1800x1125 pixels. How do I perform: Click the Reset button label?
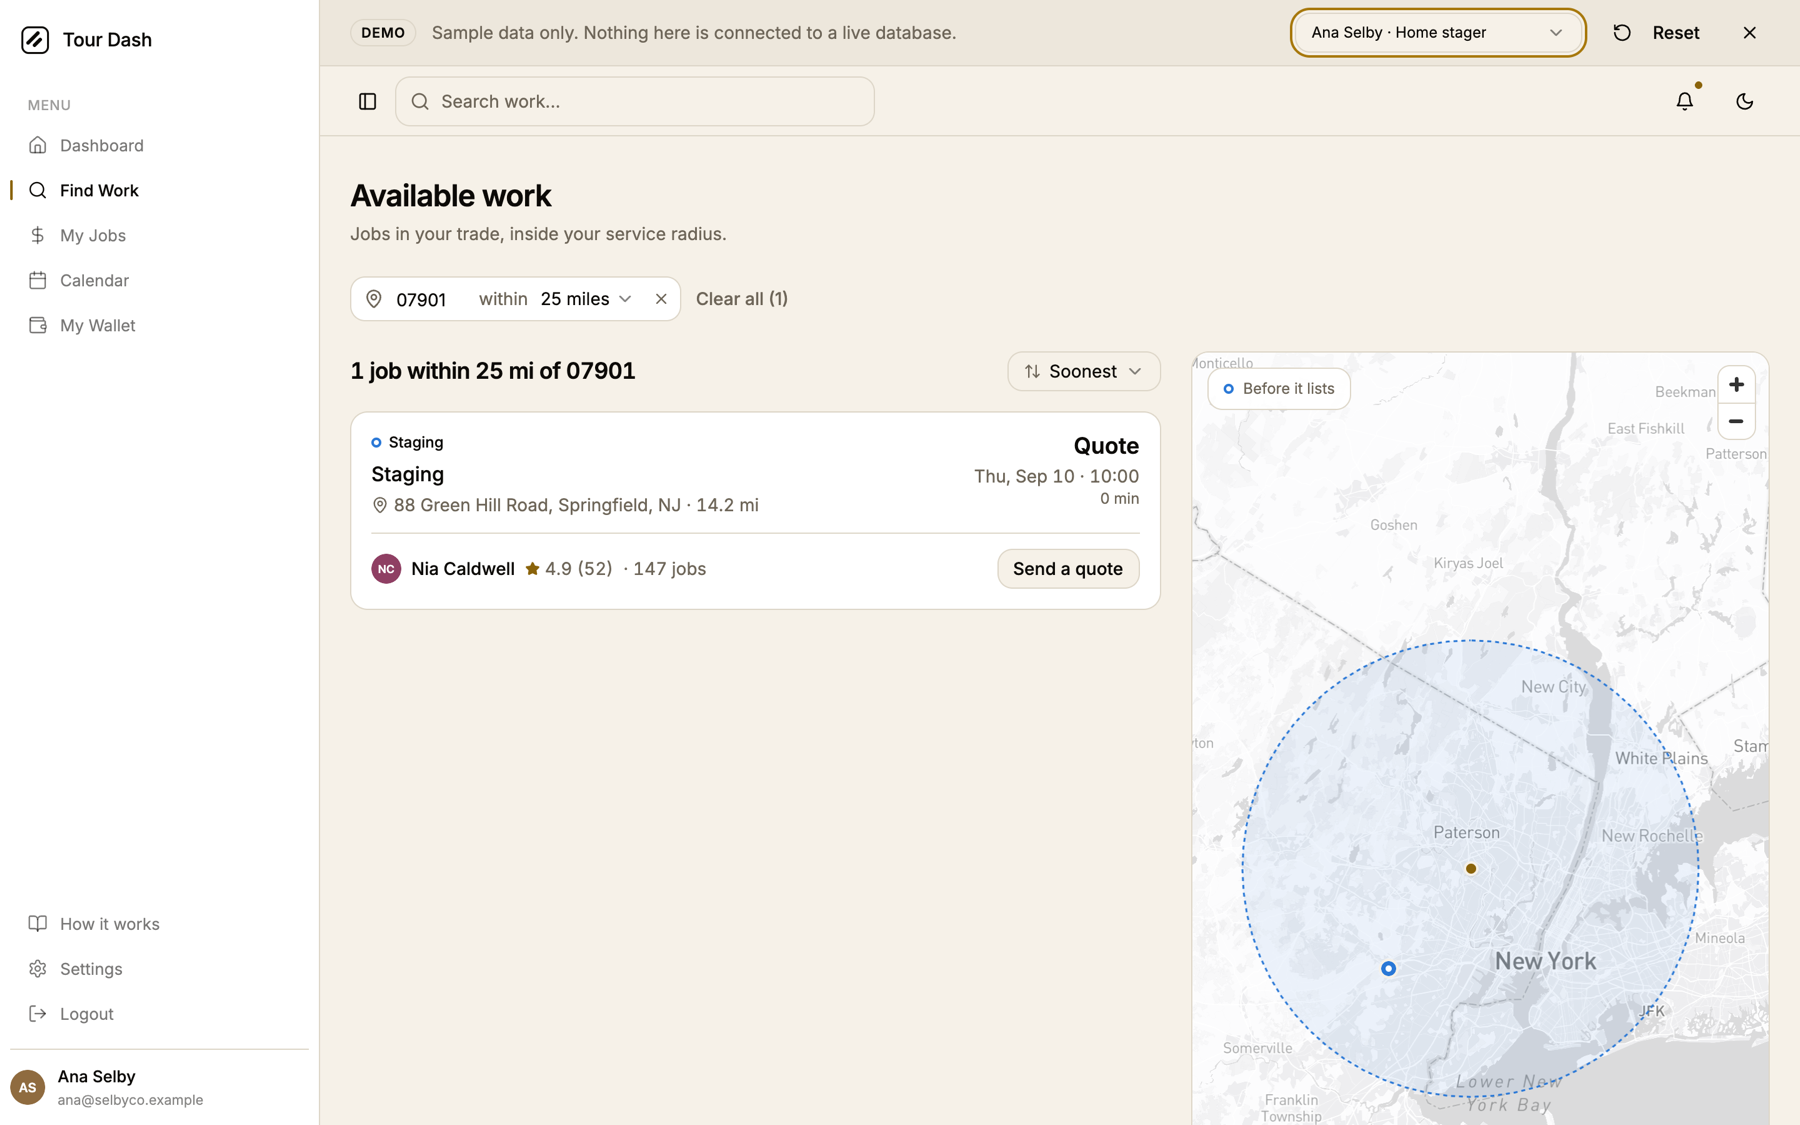pyautogui.click(x=1675, y=33)
